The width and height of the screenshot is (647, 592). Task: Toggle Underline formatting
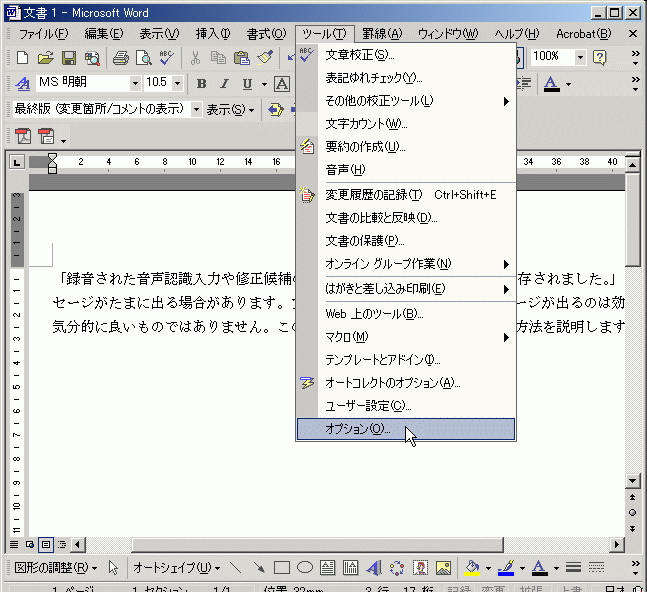(246, 84)
